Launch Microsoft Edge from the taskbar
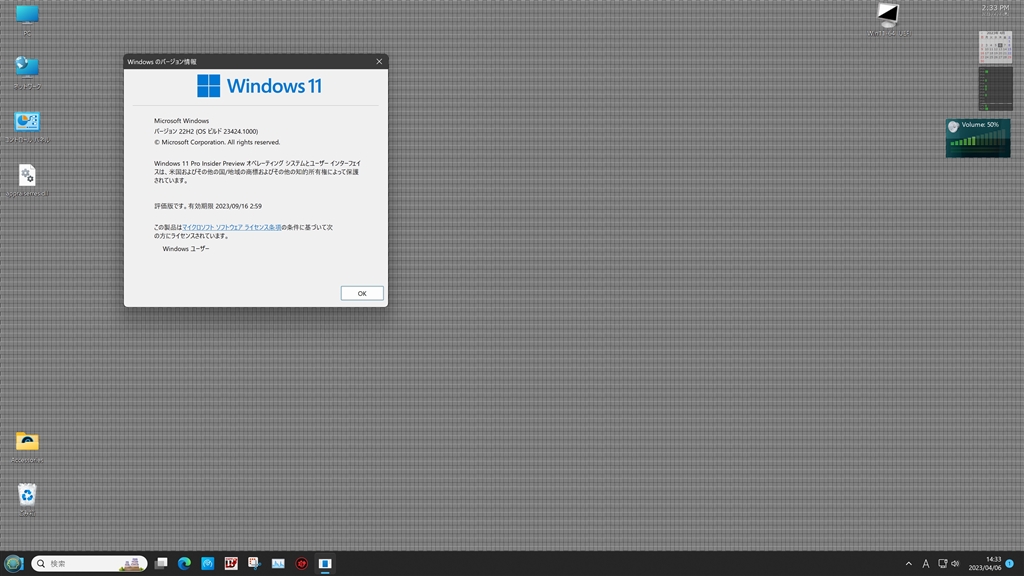This screenshot has width=1024, height=576. (184, 563)
